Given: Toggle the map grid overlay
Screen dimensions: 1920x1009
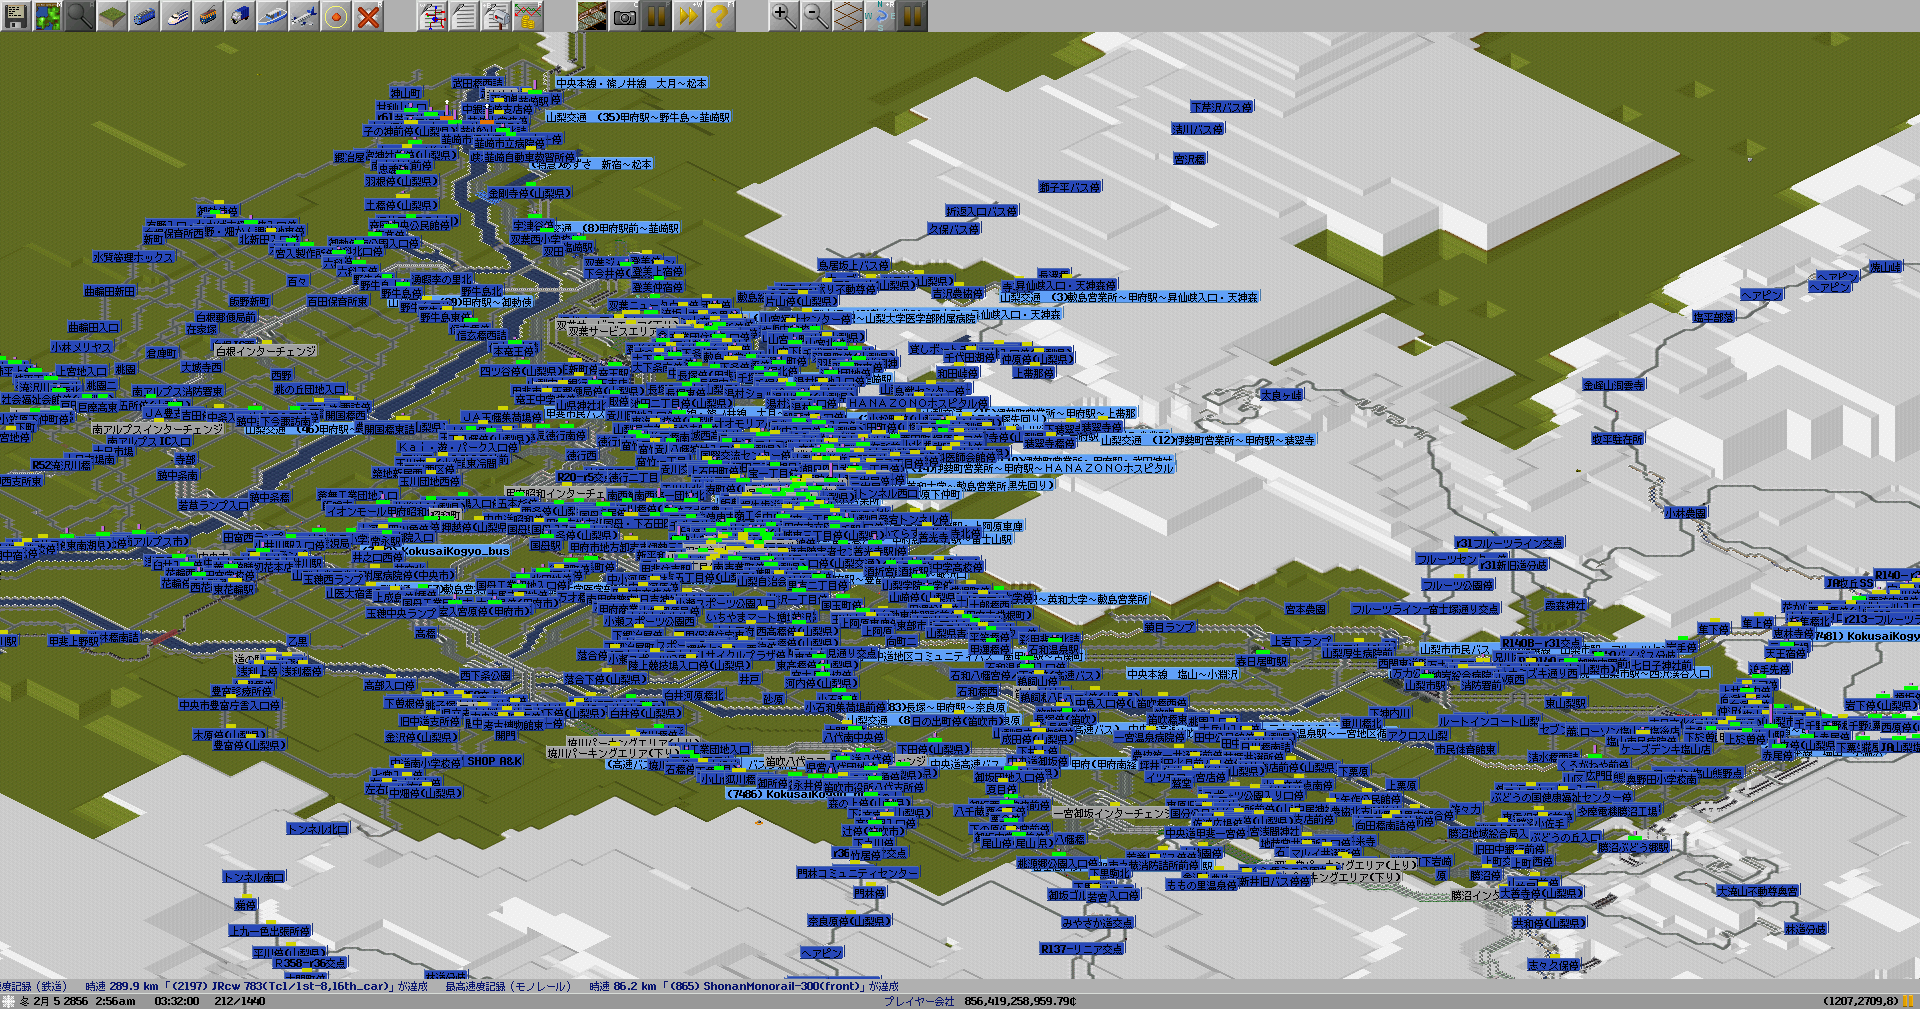Looking at the screenshot, I should (848, 16).
